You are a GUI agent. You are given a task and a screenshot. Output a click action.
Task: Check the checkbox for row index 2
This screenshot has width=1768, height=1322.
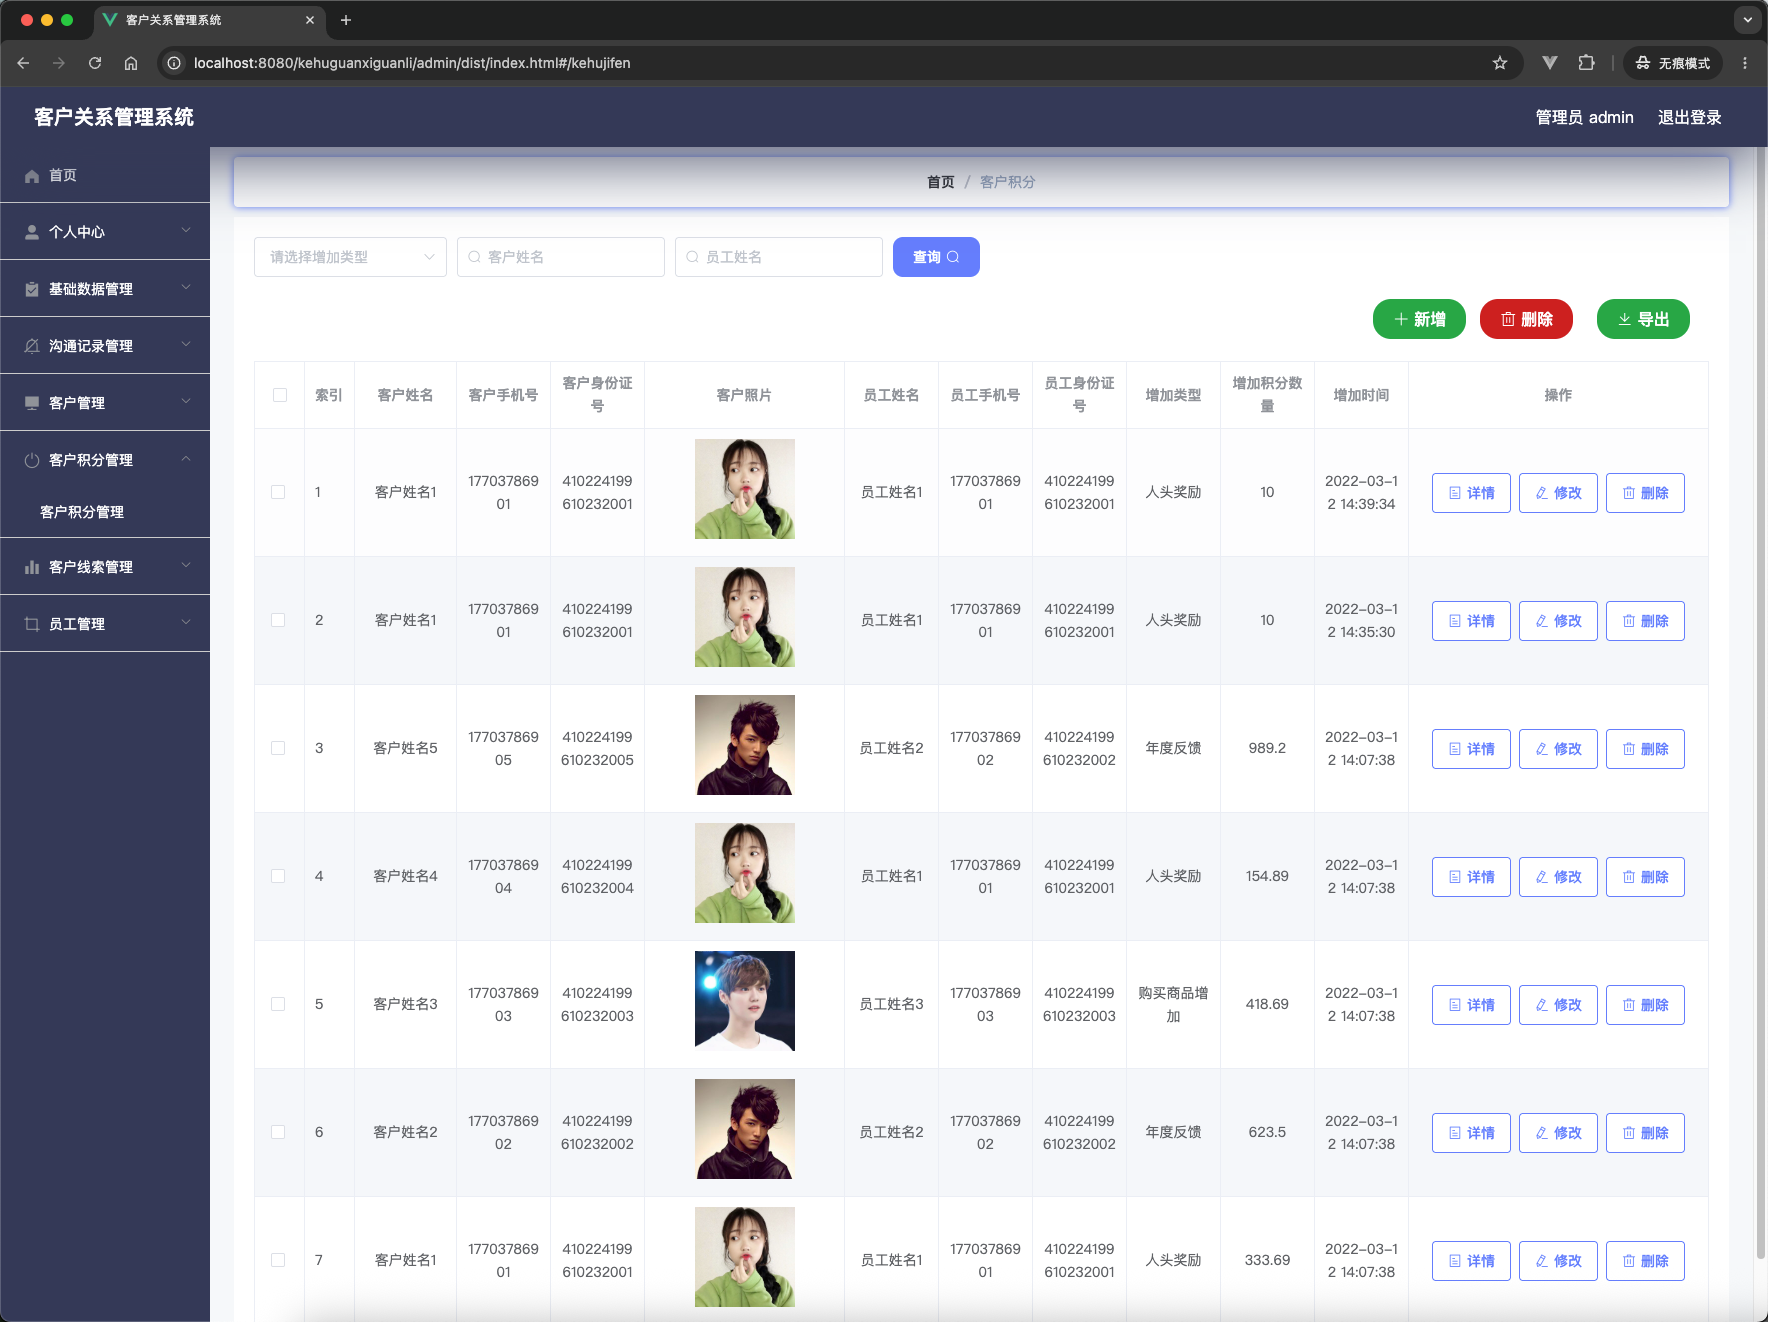tap(278, 620)
